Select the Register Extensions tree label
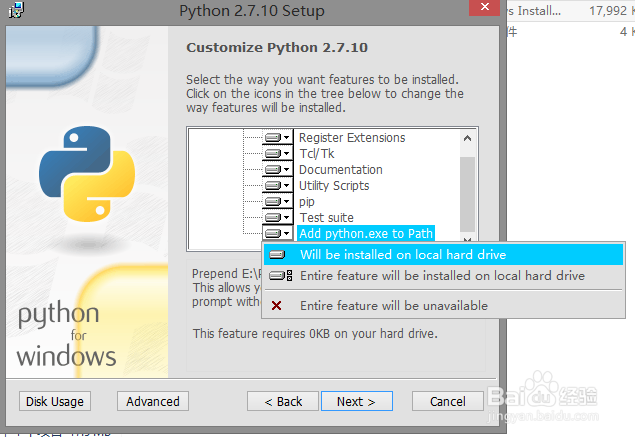The image size is (635, 439). tap(352, 138)
